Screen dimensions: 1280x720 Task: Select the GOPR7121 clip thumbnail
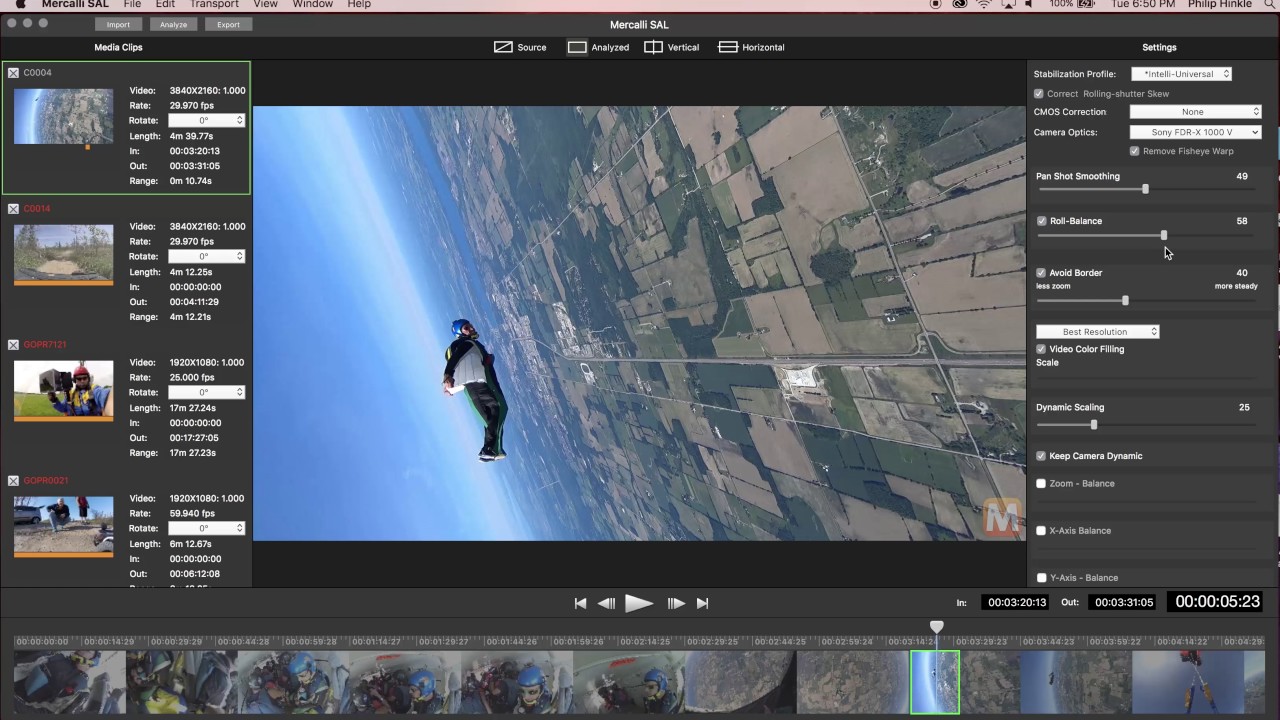(64, 389)
